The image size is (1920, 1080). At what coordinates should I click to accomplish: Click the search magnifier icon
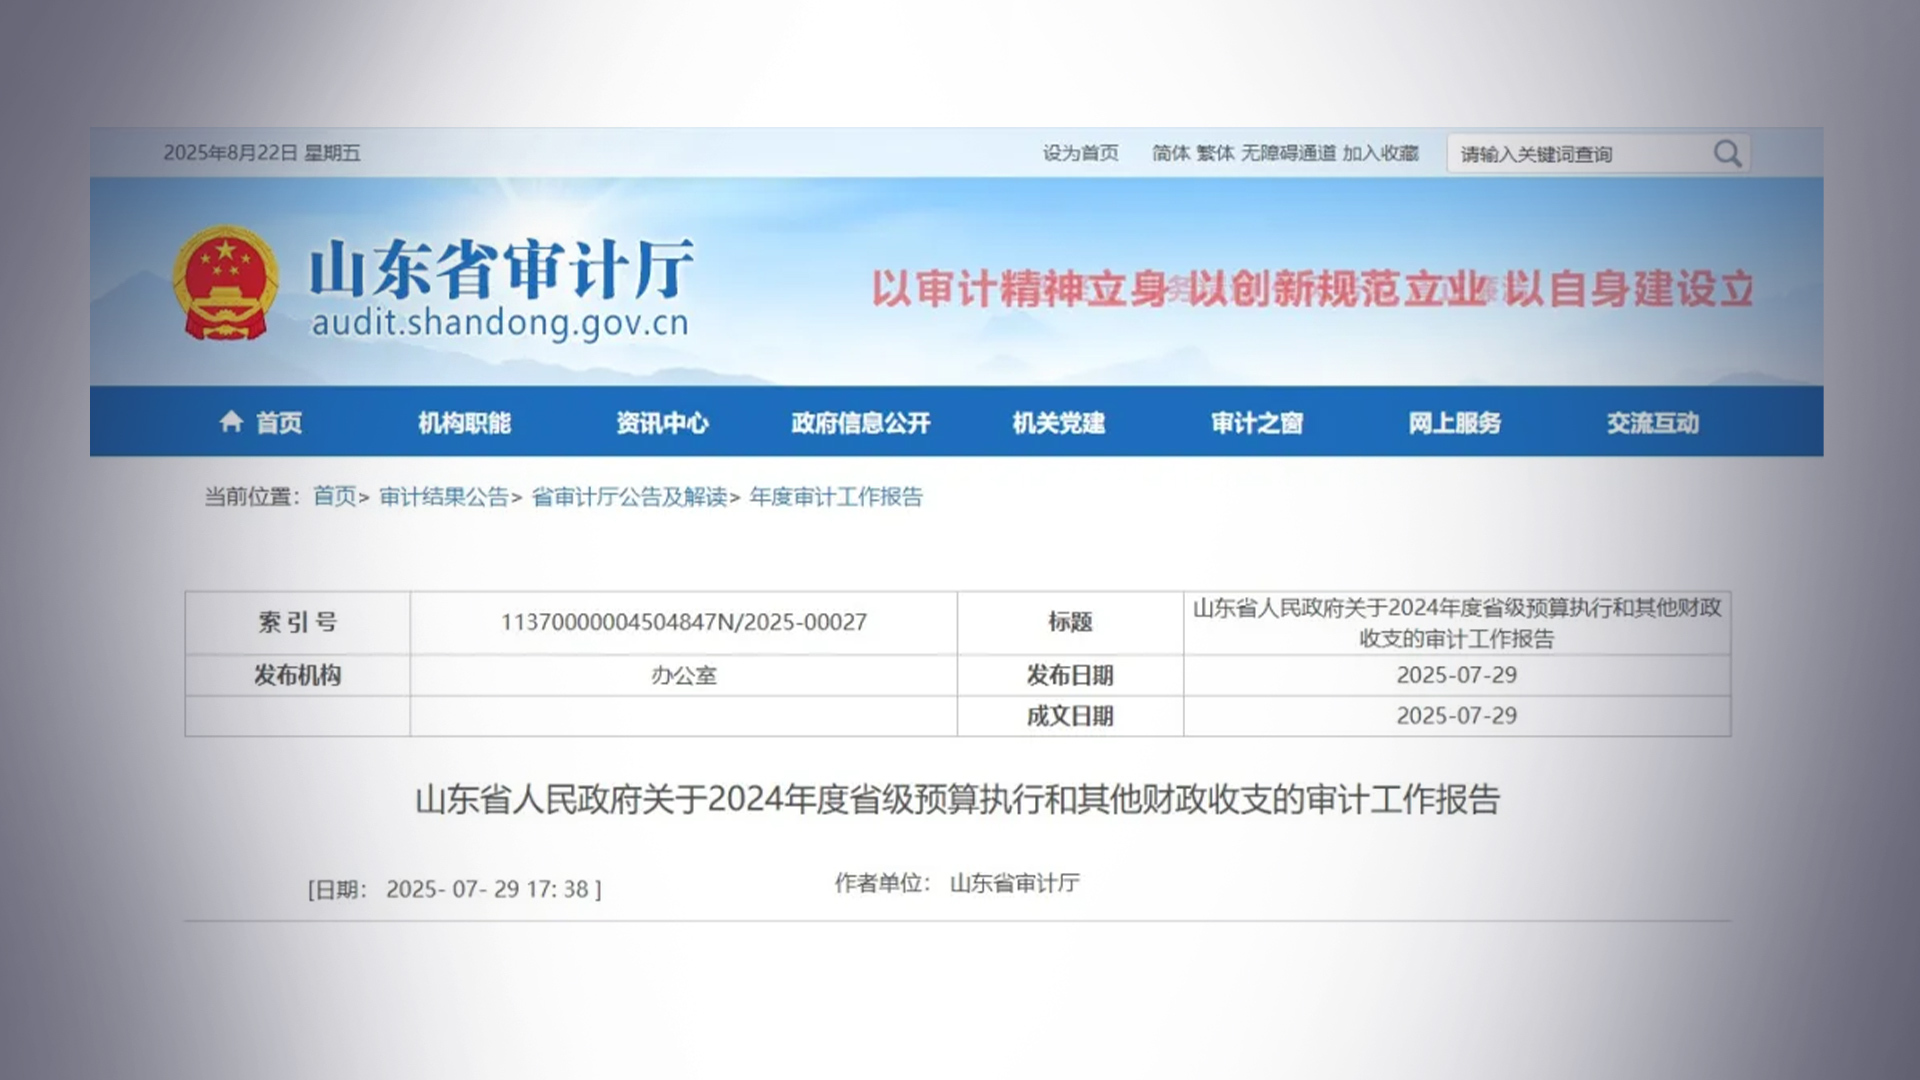1727,153
